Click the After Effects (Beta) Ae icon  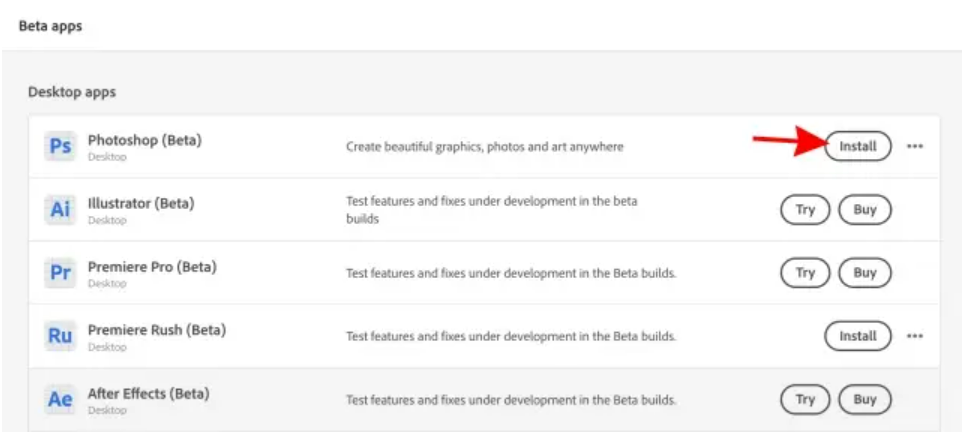(x=60, y=399)
